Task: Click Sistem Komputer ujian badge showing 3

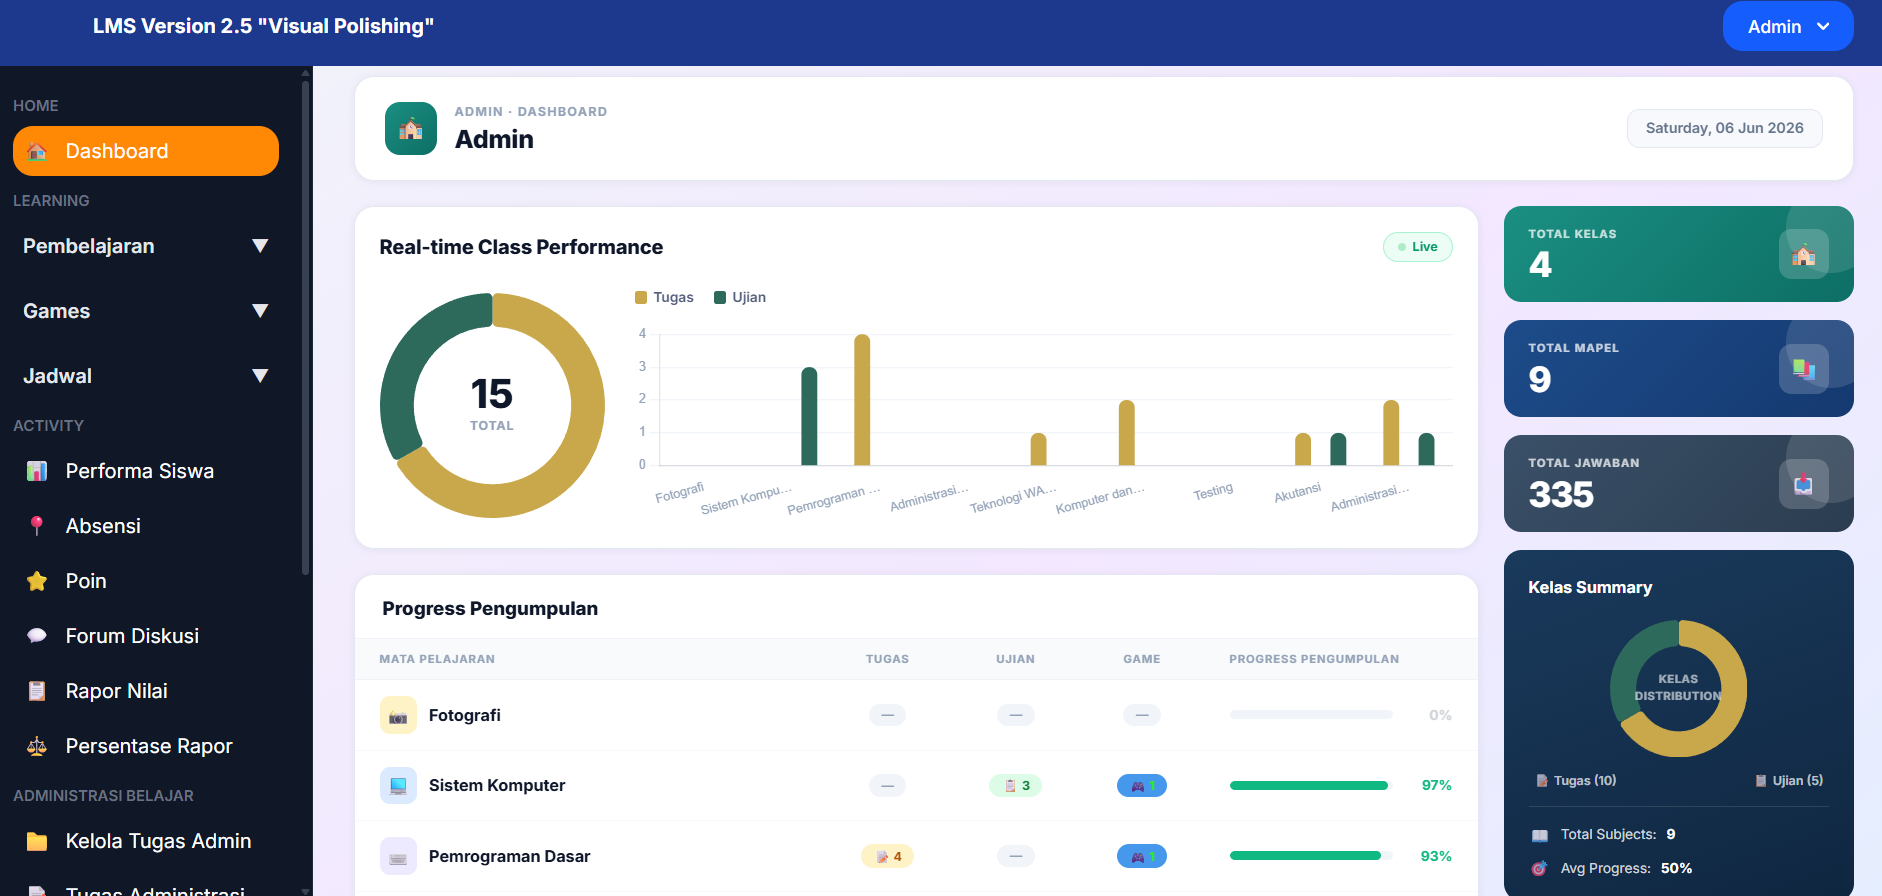Action: pos(1016,786)
